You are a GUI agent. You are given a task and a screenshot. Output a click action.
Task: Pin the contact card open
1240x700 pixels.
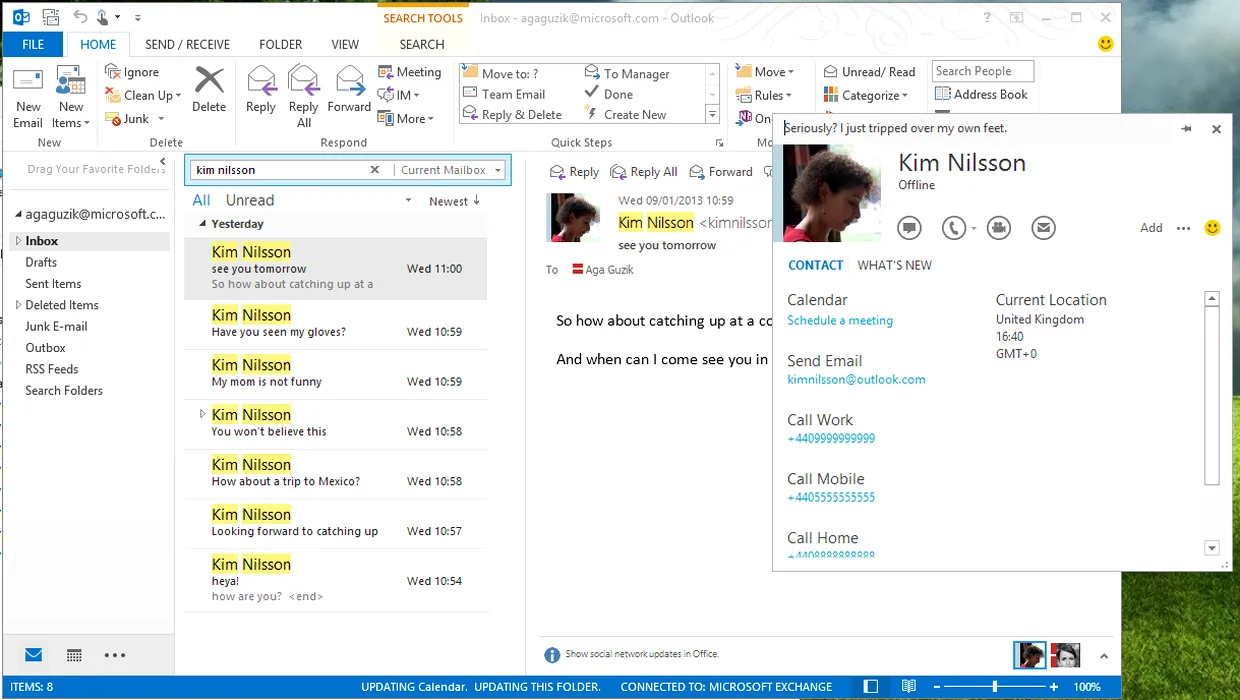point(1186,129)
